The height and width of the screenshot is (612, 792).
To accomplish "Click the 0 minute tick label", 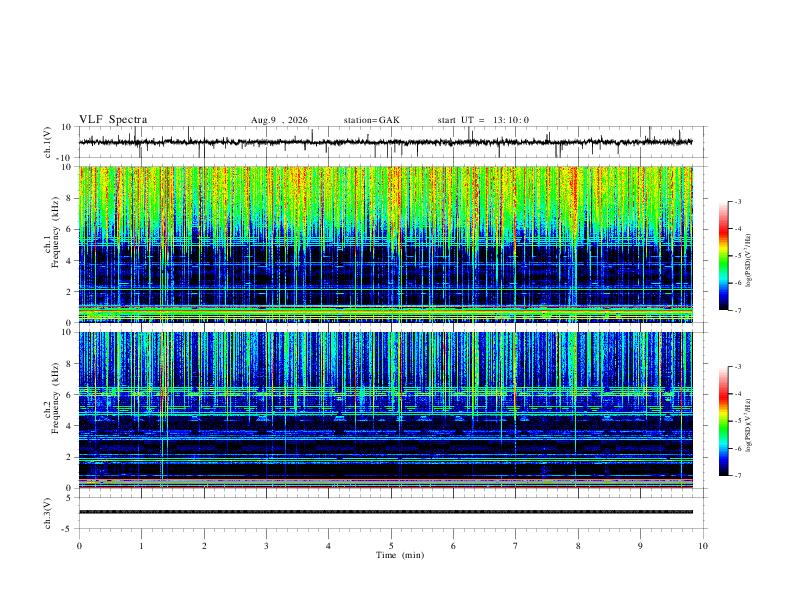I will (x=79, y=546).
